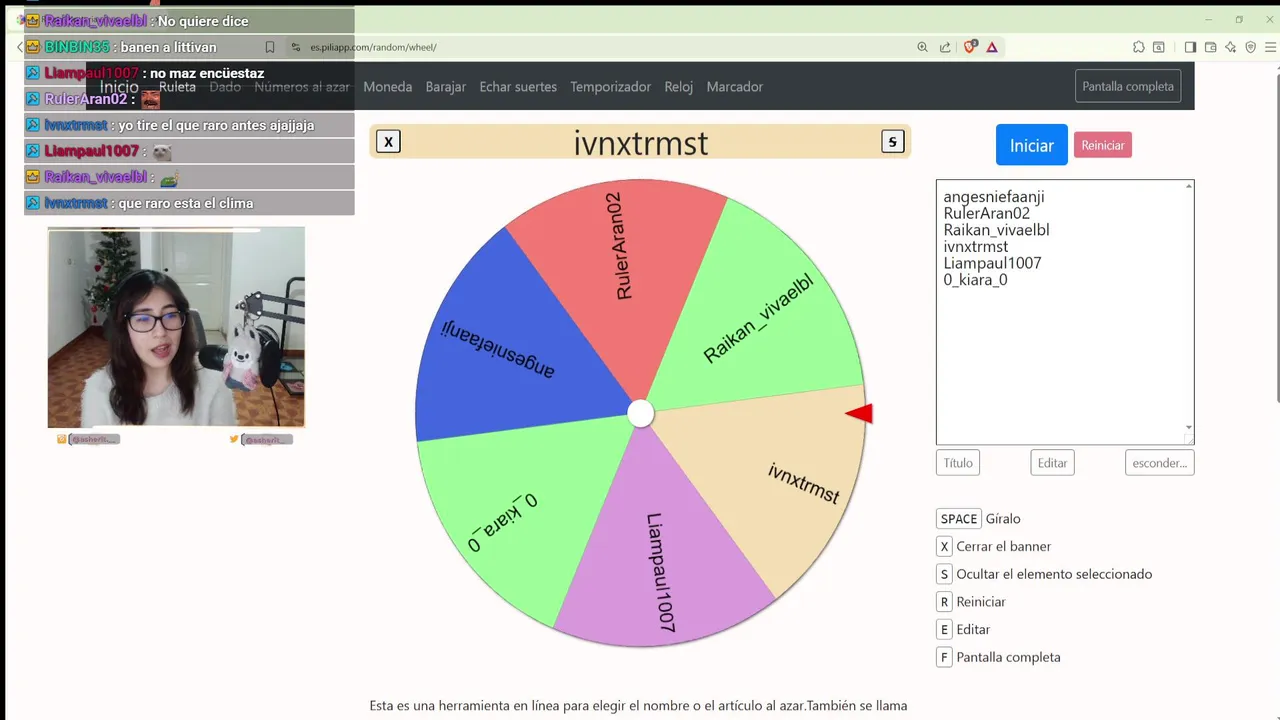Click the share page icon in address bar
The image size is (1280, 720).
click(945, 47)
